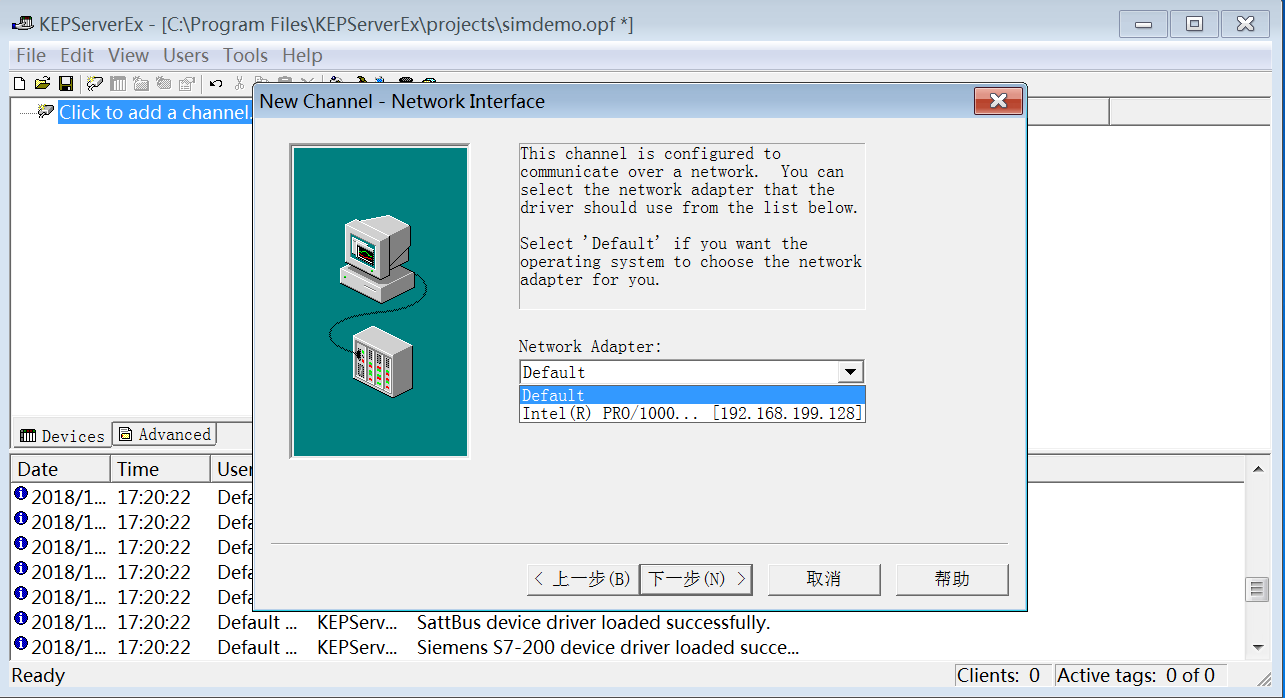
Task: Choose the Default option in adapter list
Action: click(691, 395)
